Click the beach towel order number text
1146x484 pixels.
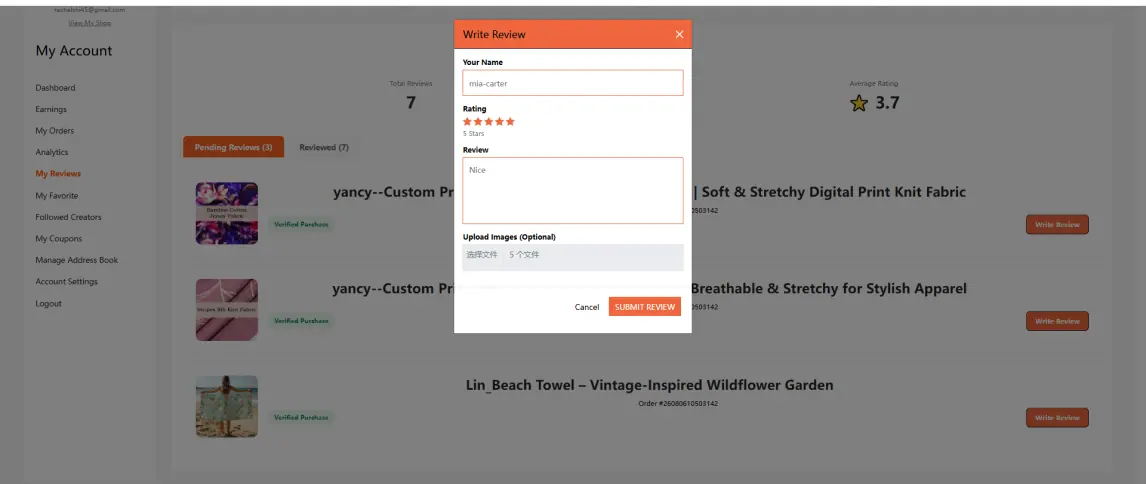678,404
